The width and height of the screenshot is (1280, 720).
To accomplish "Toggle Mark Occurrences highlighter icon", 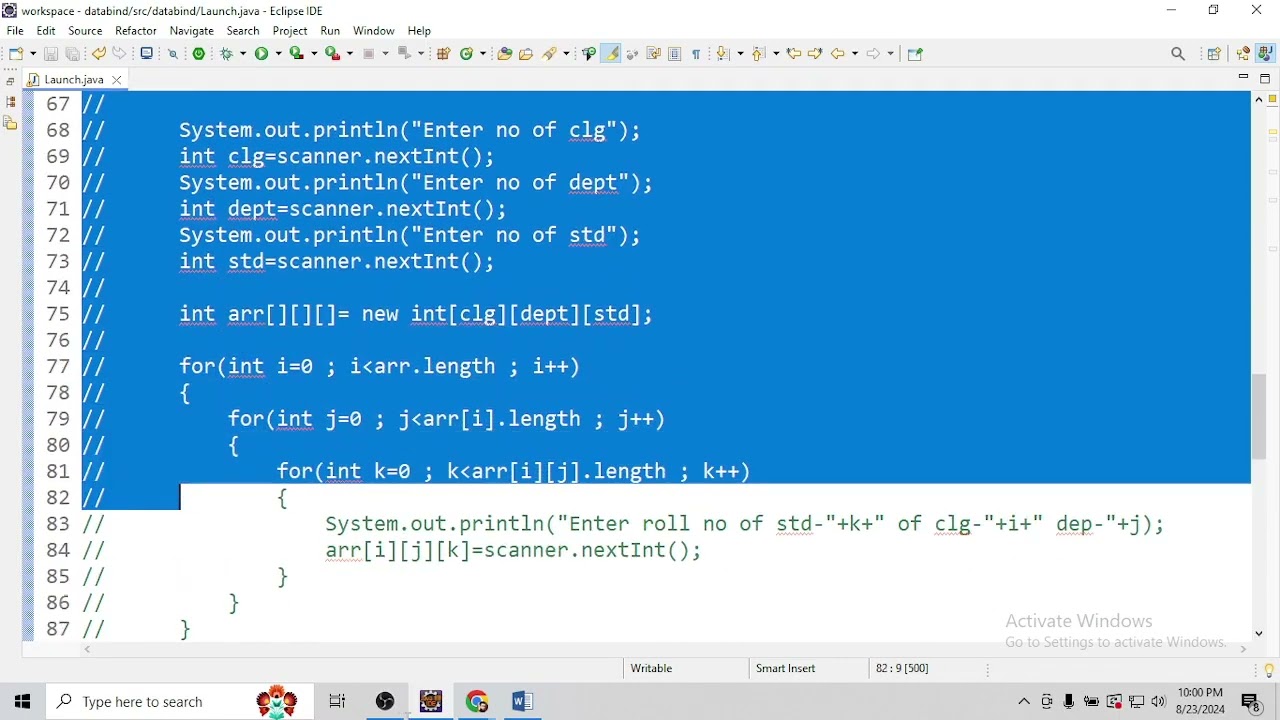I will click(611, 54).
